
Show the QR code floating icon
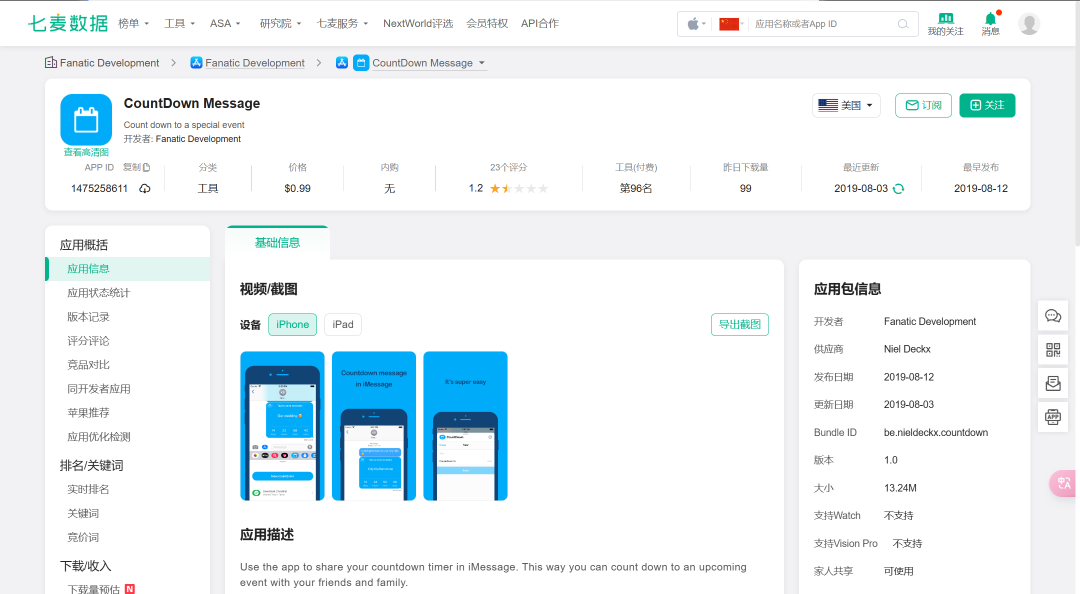[1053, 349]
